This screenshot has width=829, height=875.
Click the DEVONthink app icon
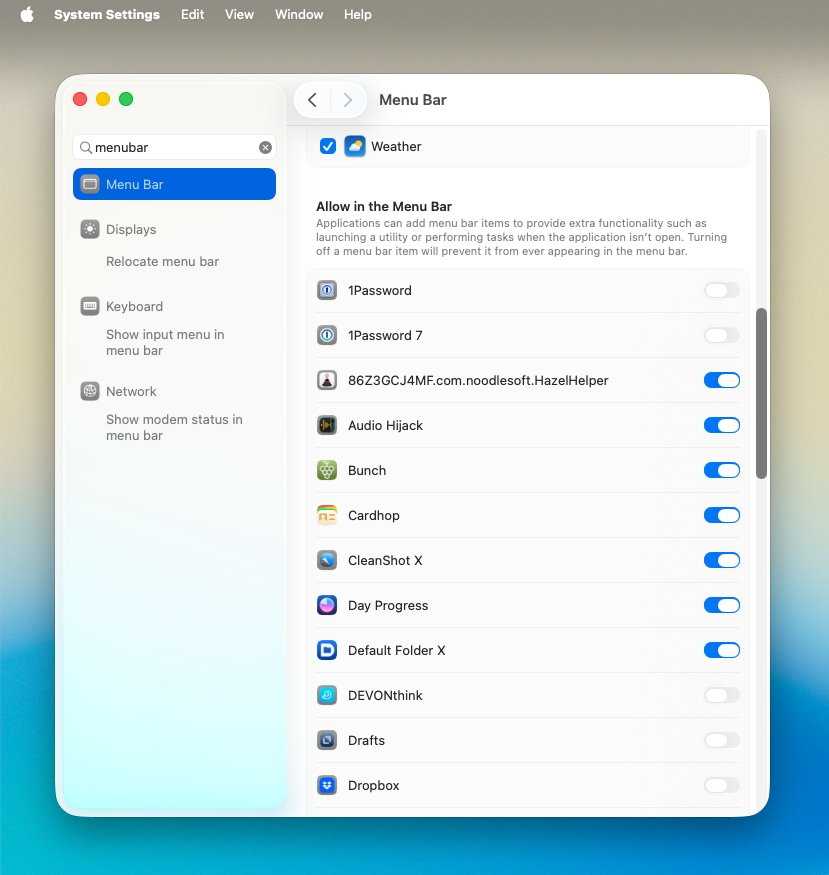click(x=327, y=695)
